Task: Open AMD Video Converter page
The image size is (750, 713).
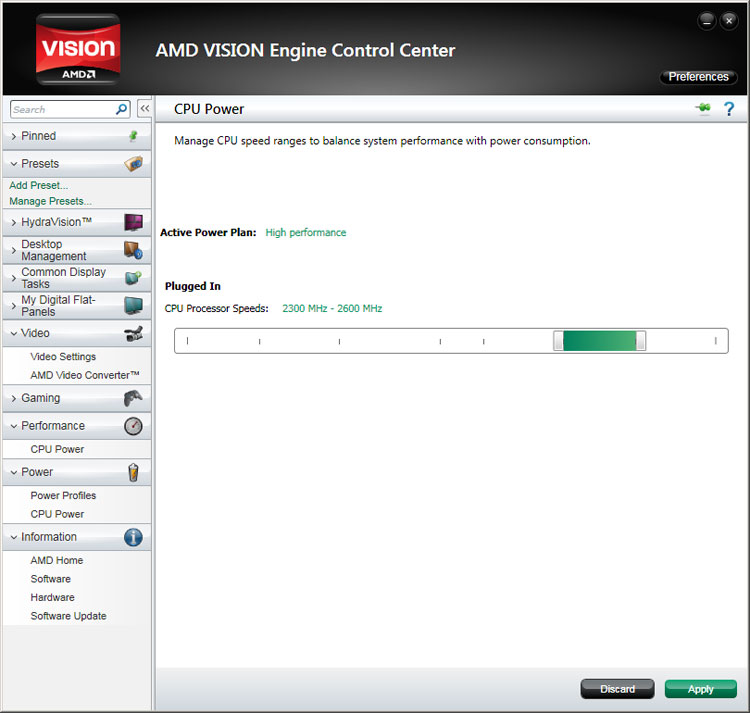Action: pyautogui.click(x=85, y=375)
